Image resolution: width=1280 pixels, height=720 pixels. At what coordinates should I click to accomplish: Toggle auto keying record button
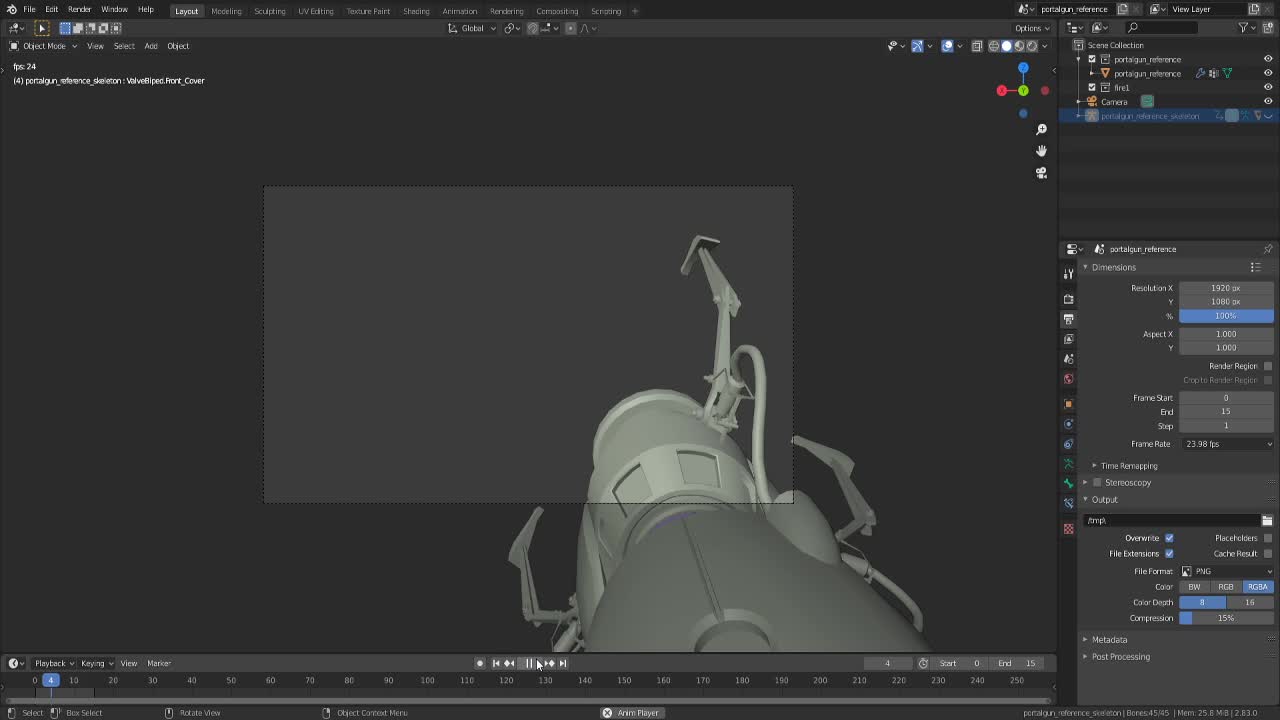pyautogui.click(x=480, y=663)
